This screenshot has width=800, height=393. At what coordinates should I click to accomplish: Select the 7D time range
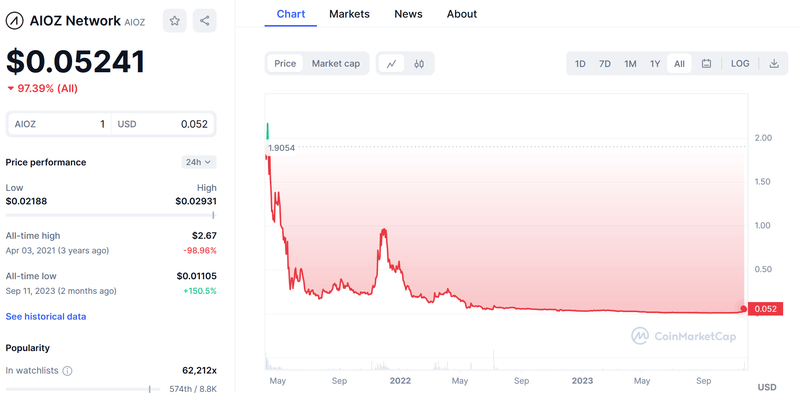[605, 64]
